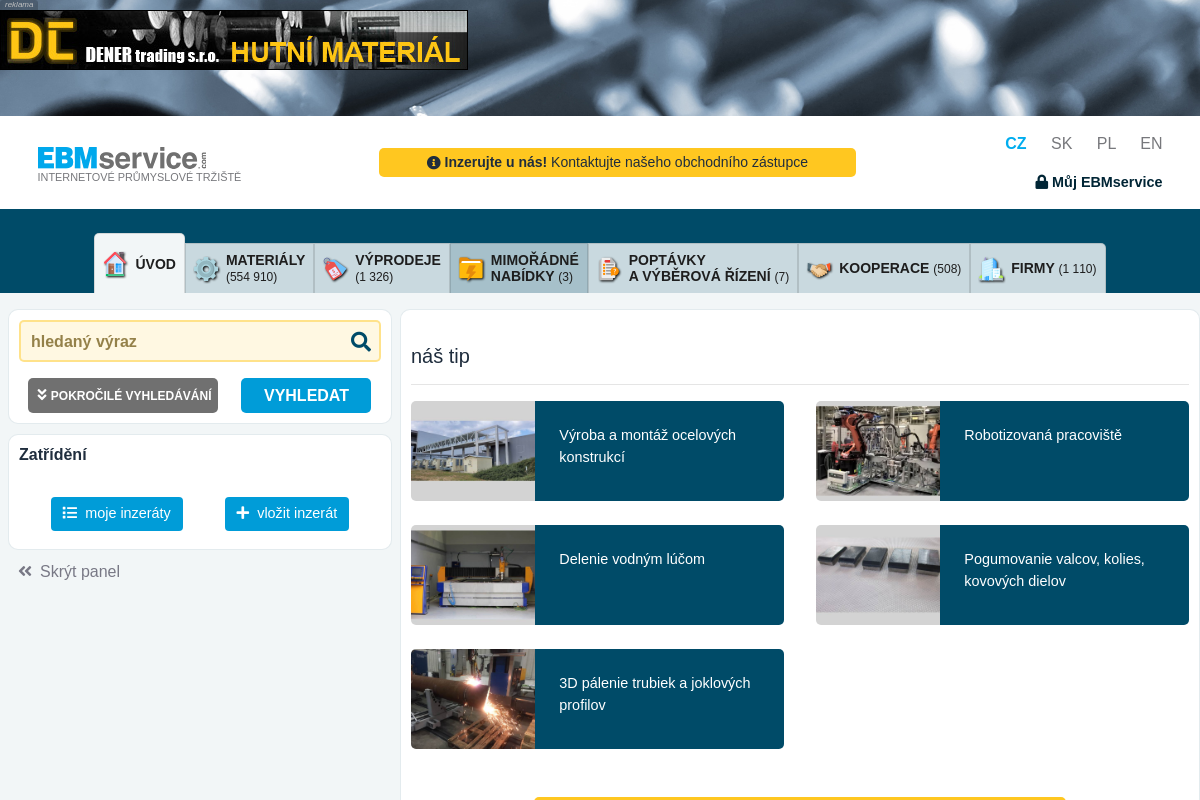Switch language to PL
This screenshot has width=1200, height=800.
1106,143
